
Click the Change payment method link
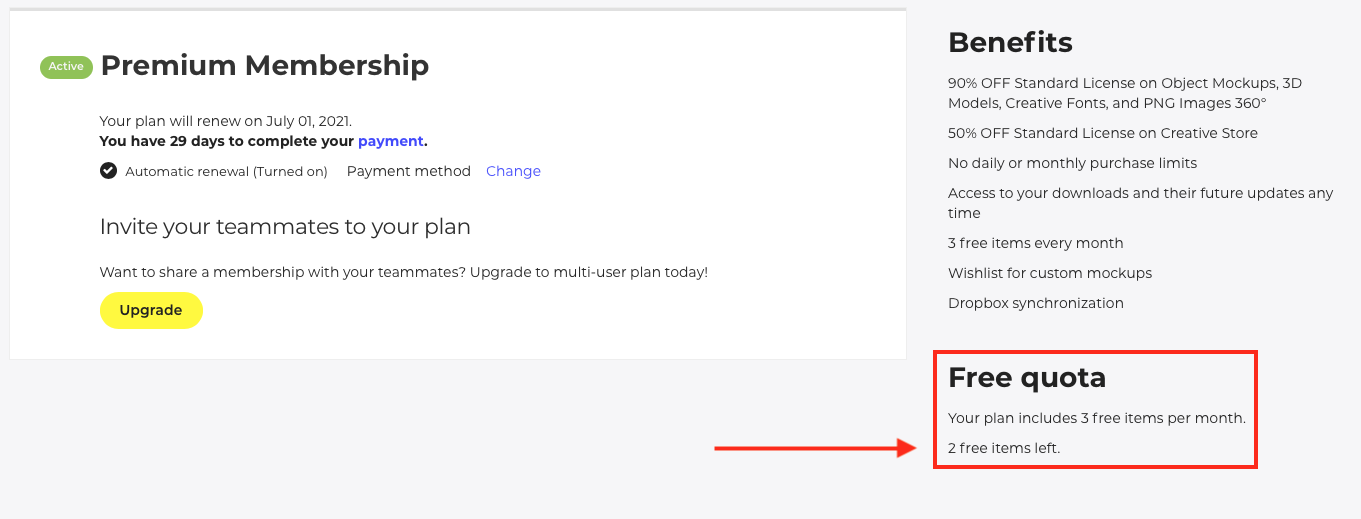(x=513, y=171)
